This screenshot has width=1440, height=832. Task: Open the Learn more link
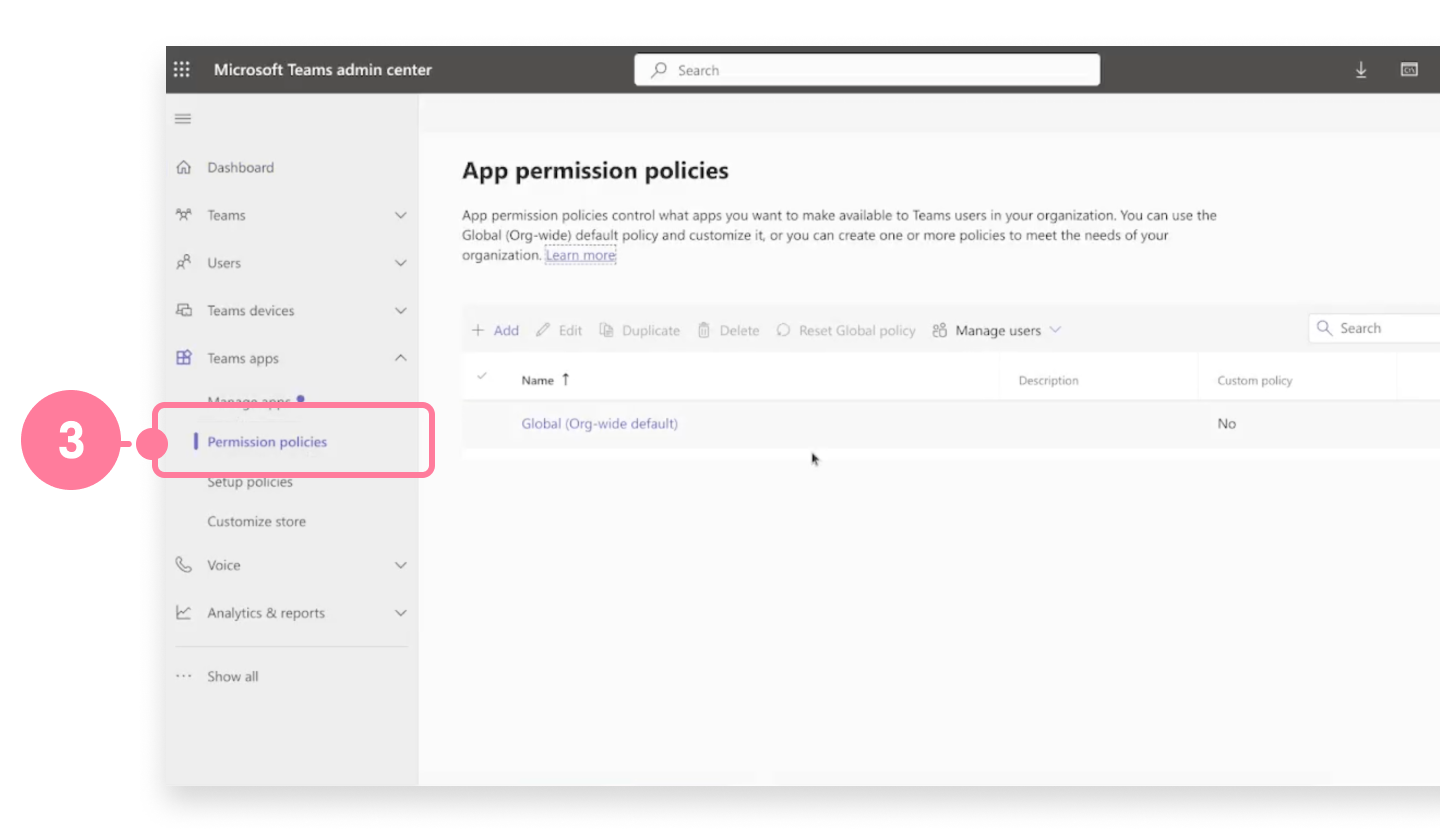(580, 255)
